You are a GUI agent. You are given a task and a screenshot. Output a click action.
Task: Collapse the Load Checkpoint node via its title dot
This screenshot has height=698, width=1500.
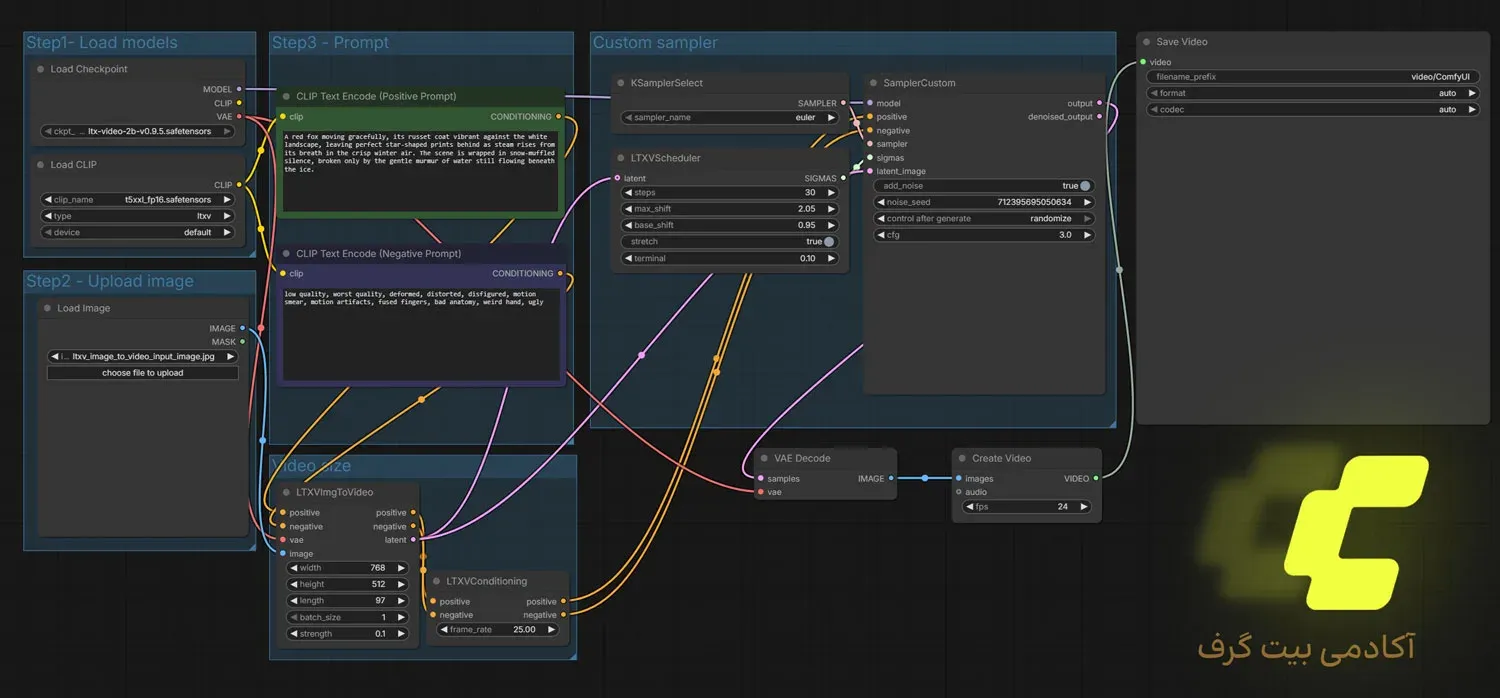coord(41,70)
